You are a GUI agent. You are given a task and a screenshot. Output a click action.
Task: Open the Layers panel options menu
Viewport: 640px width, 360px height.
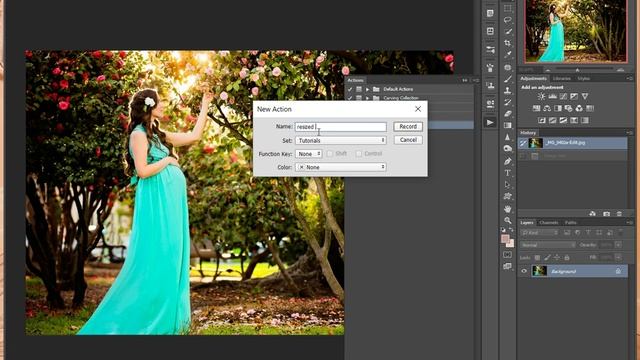coord(629,222)
